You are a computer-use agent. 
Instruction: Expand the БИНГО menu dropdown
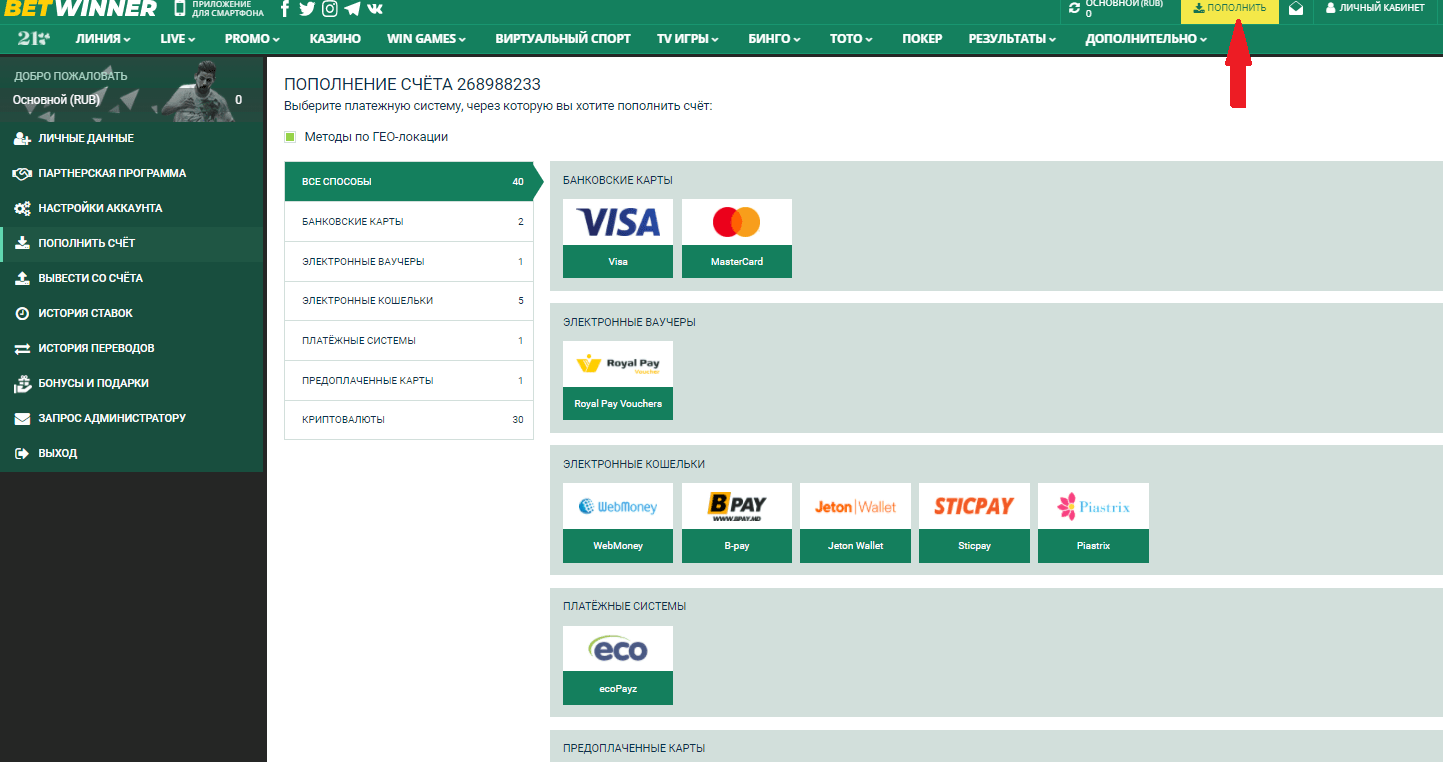point(774,39)
